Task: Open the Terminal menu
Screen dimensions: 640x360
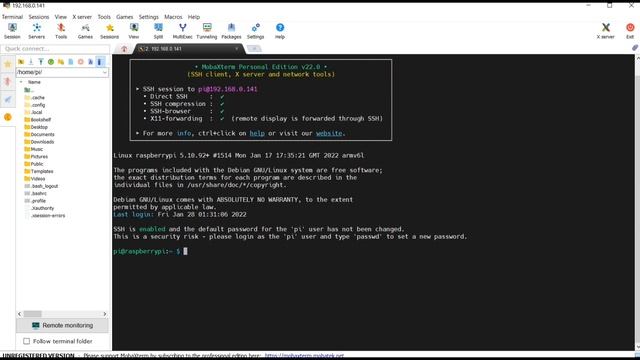Action: (12, 17)
